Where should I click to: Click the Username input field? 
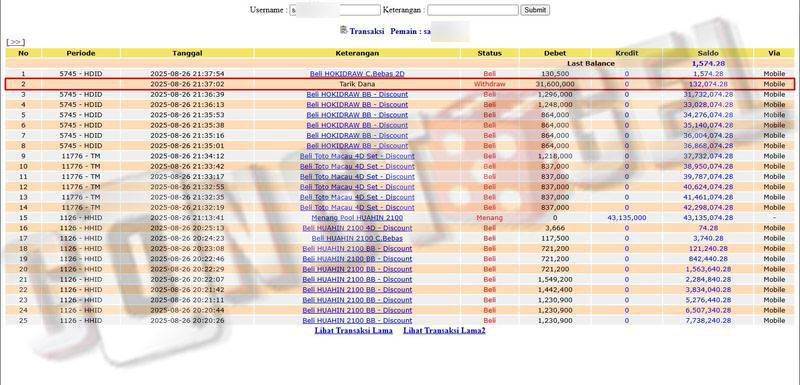[335, 10]
